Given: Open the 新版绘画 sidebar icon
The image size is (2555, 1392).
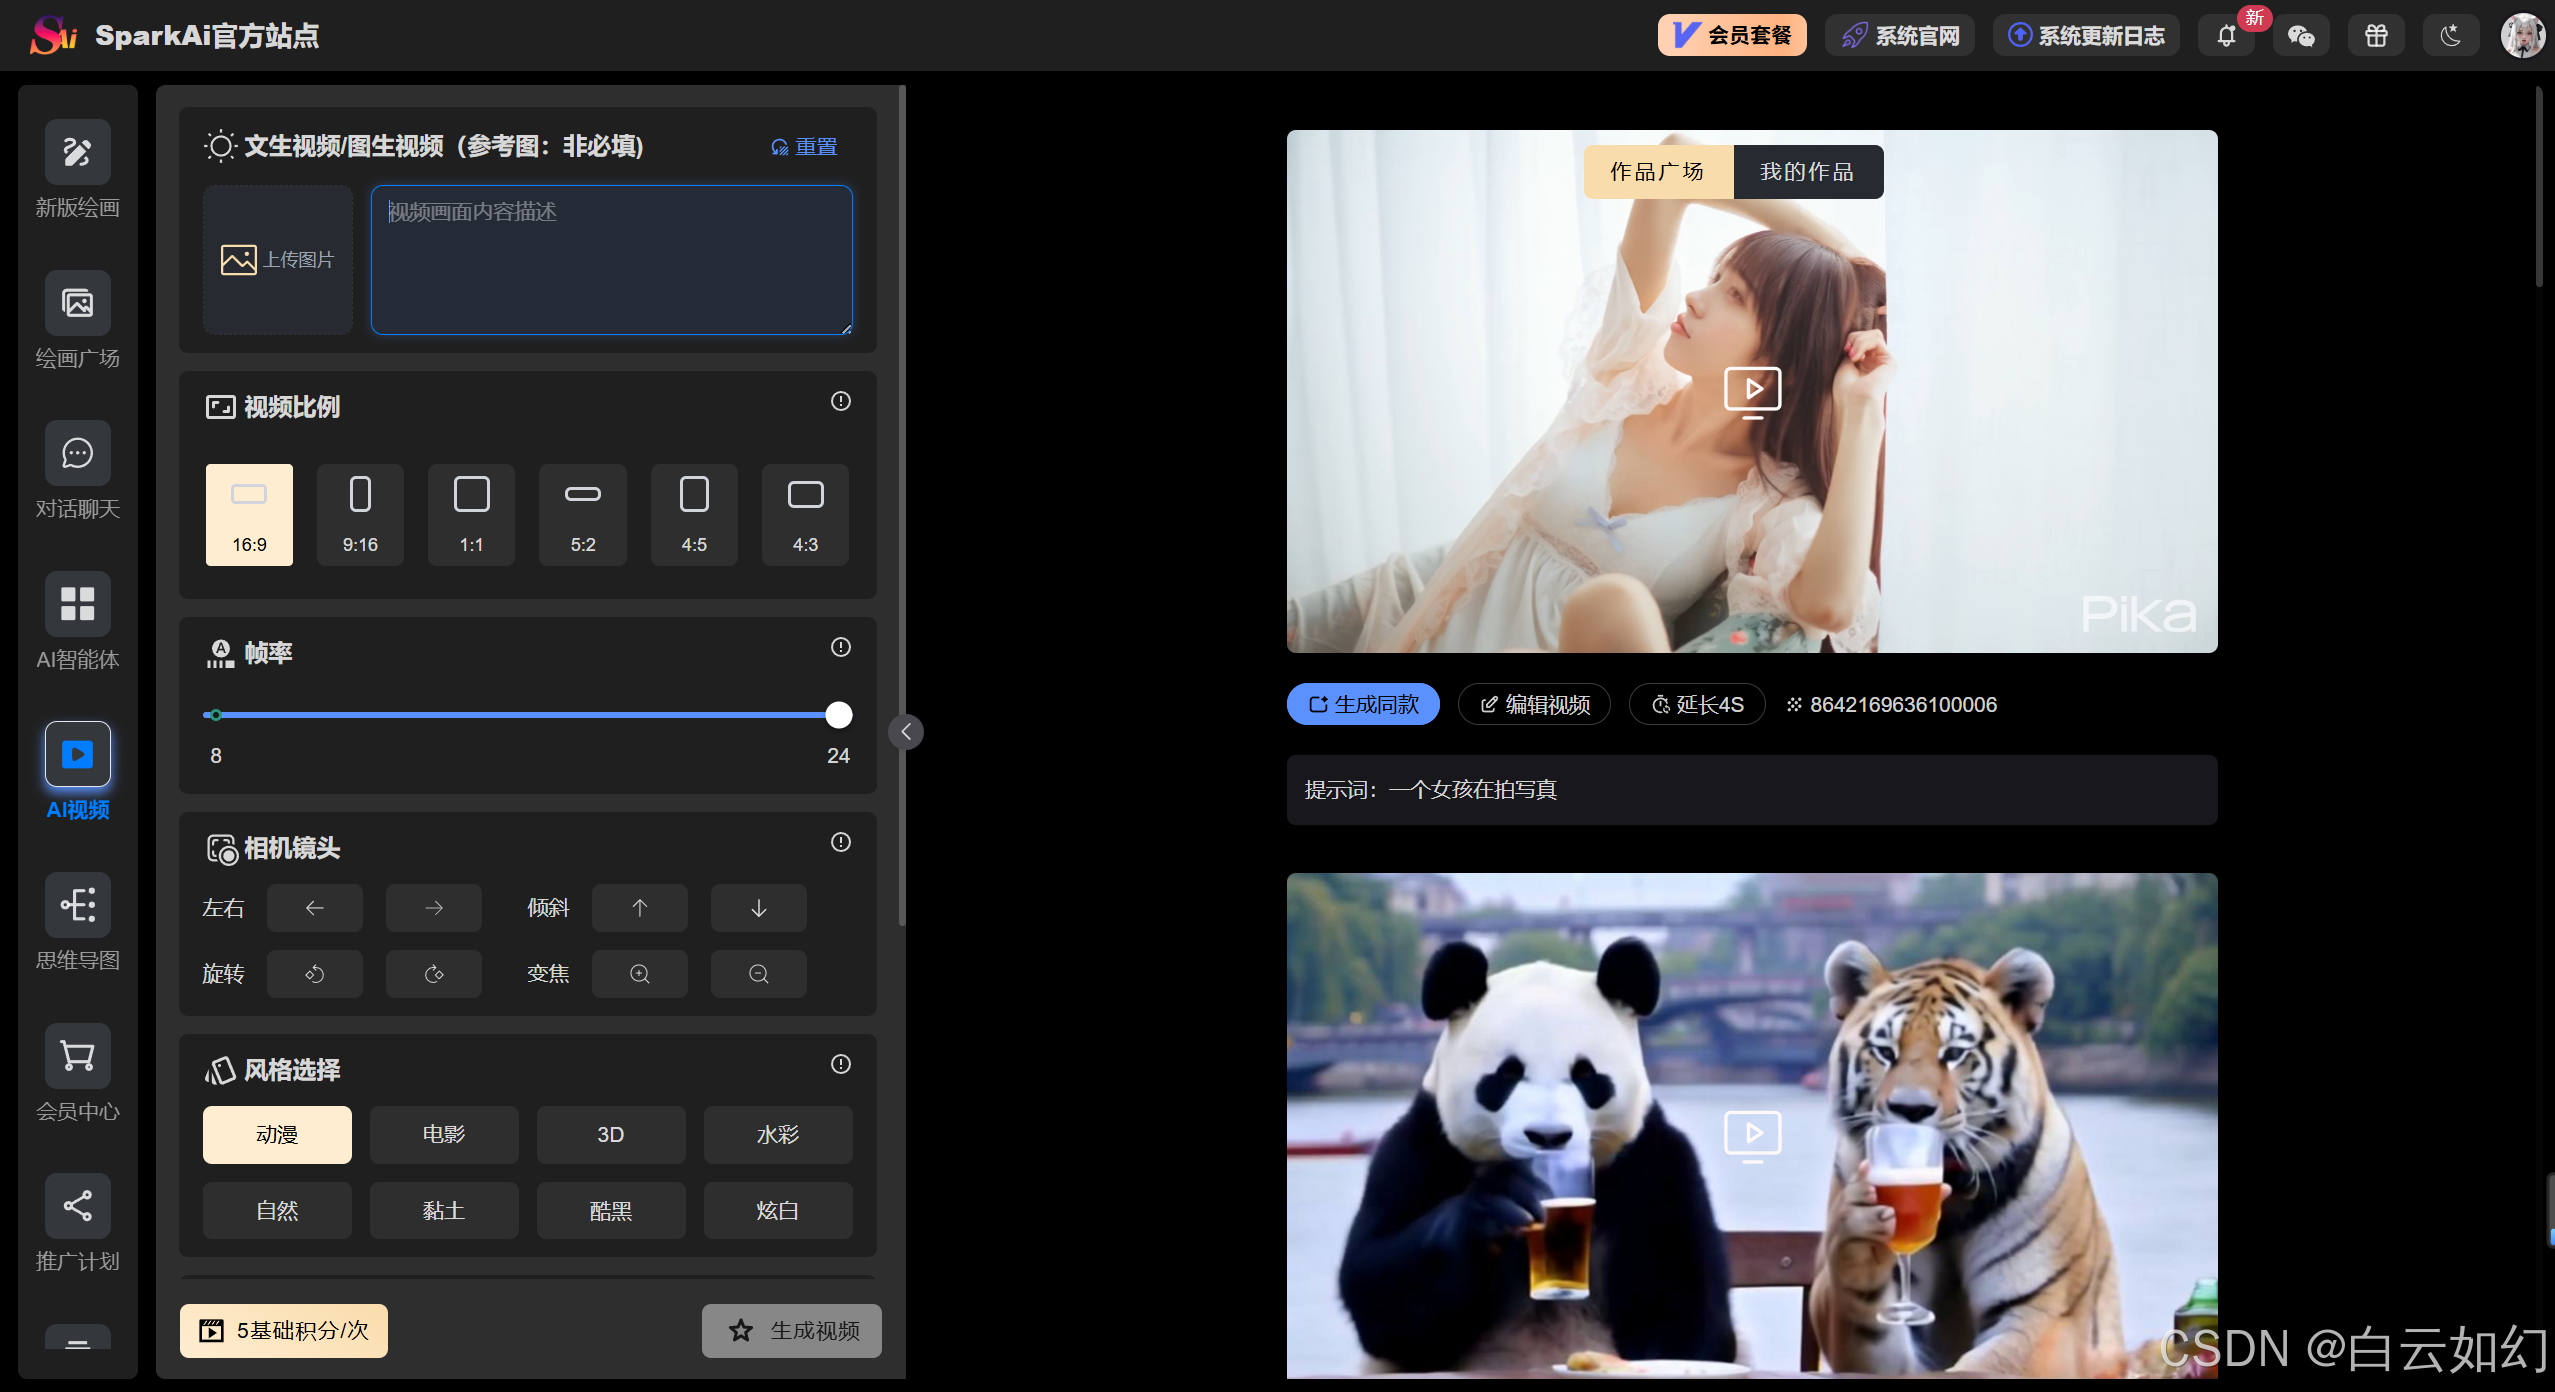Looking at the screenshot, I should pyautogui.click(x=77, y=152).
